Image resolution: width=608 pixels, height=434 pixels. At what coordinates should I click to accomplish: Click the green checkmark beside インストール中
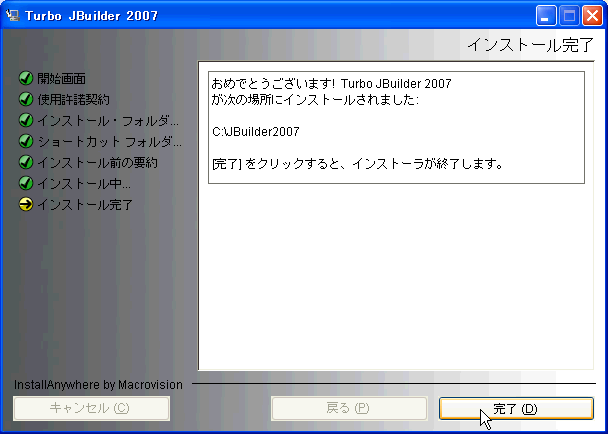pyautogui.click(x=25, y=183)
